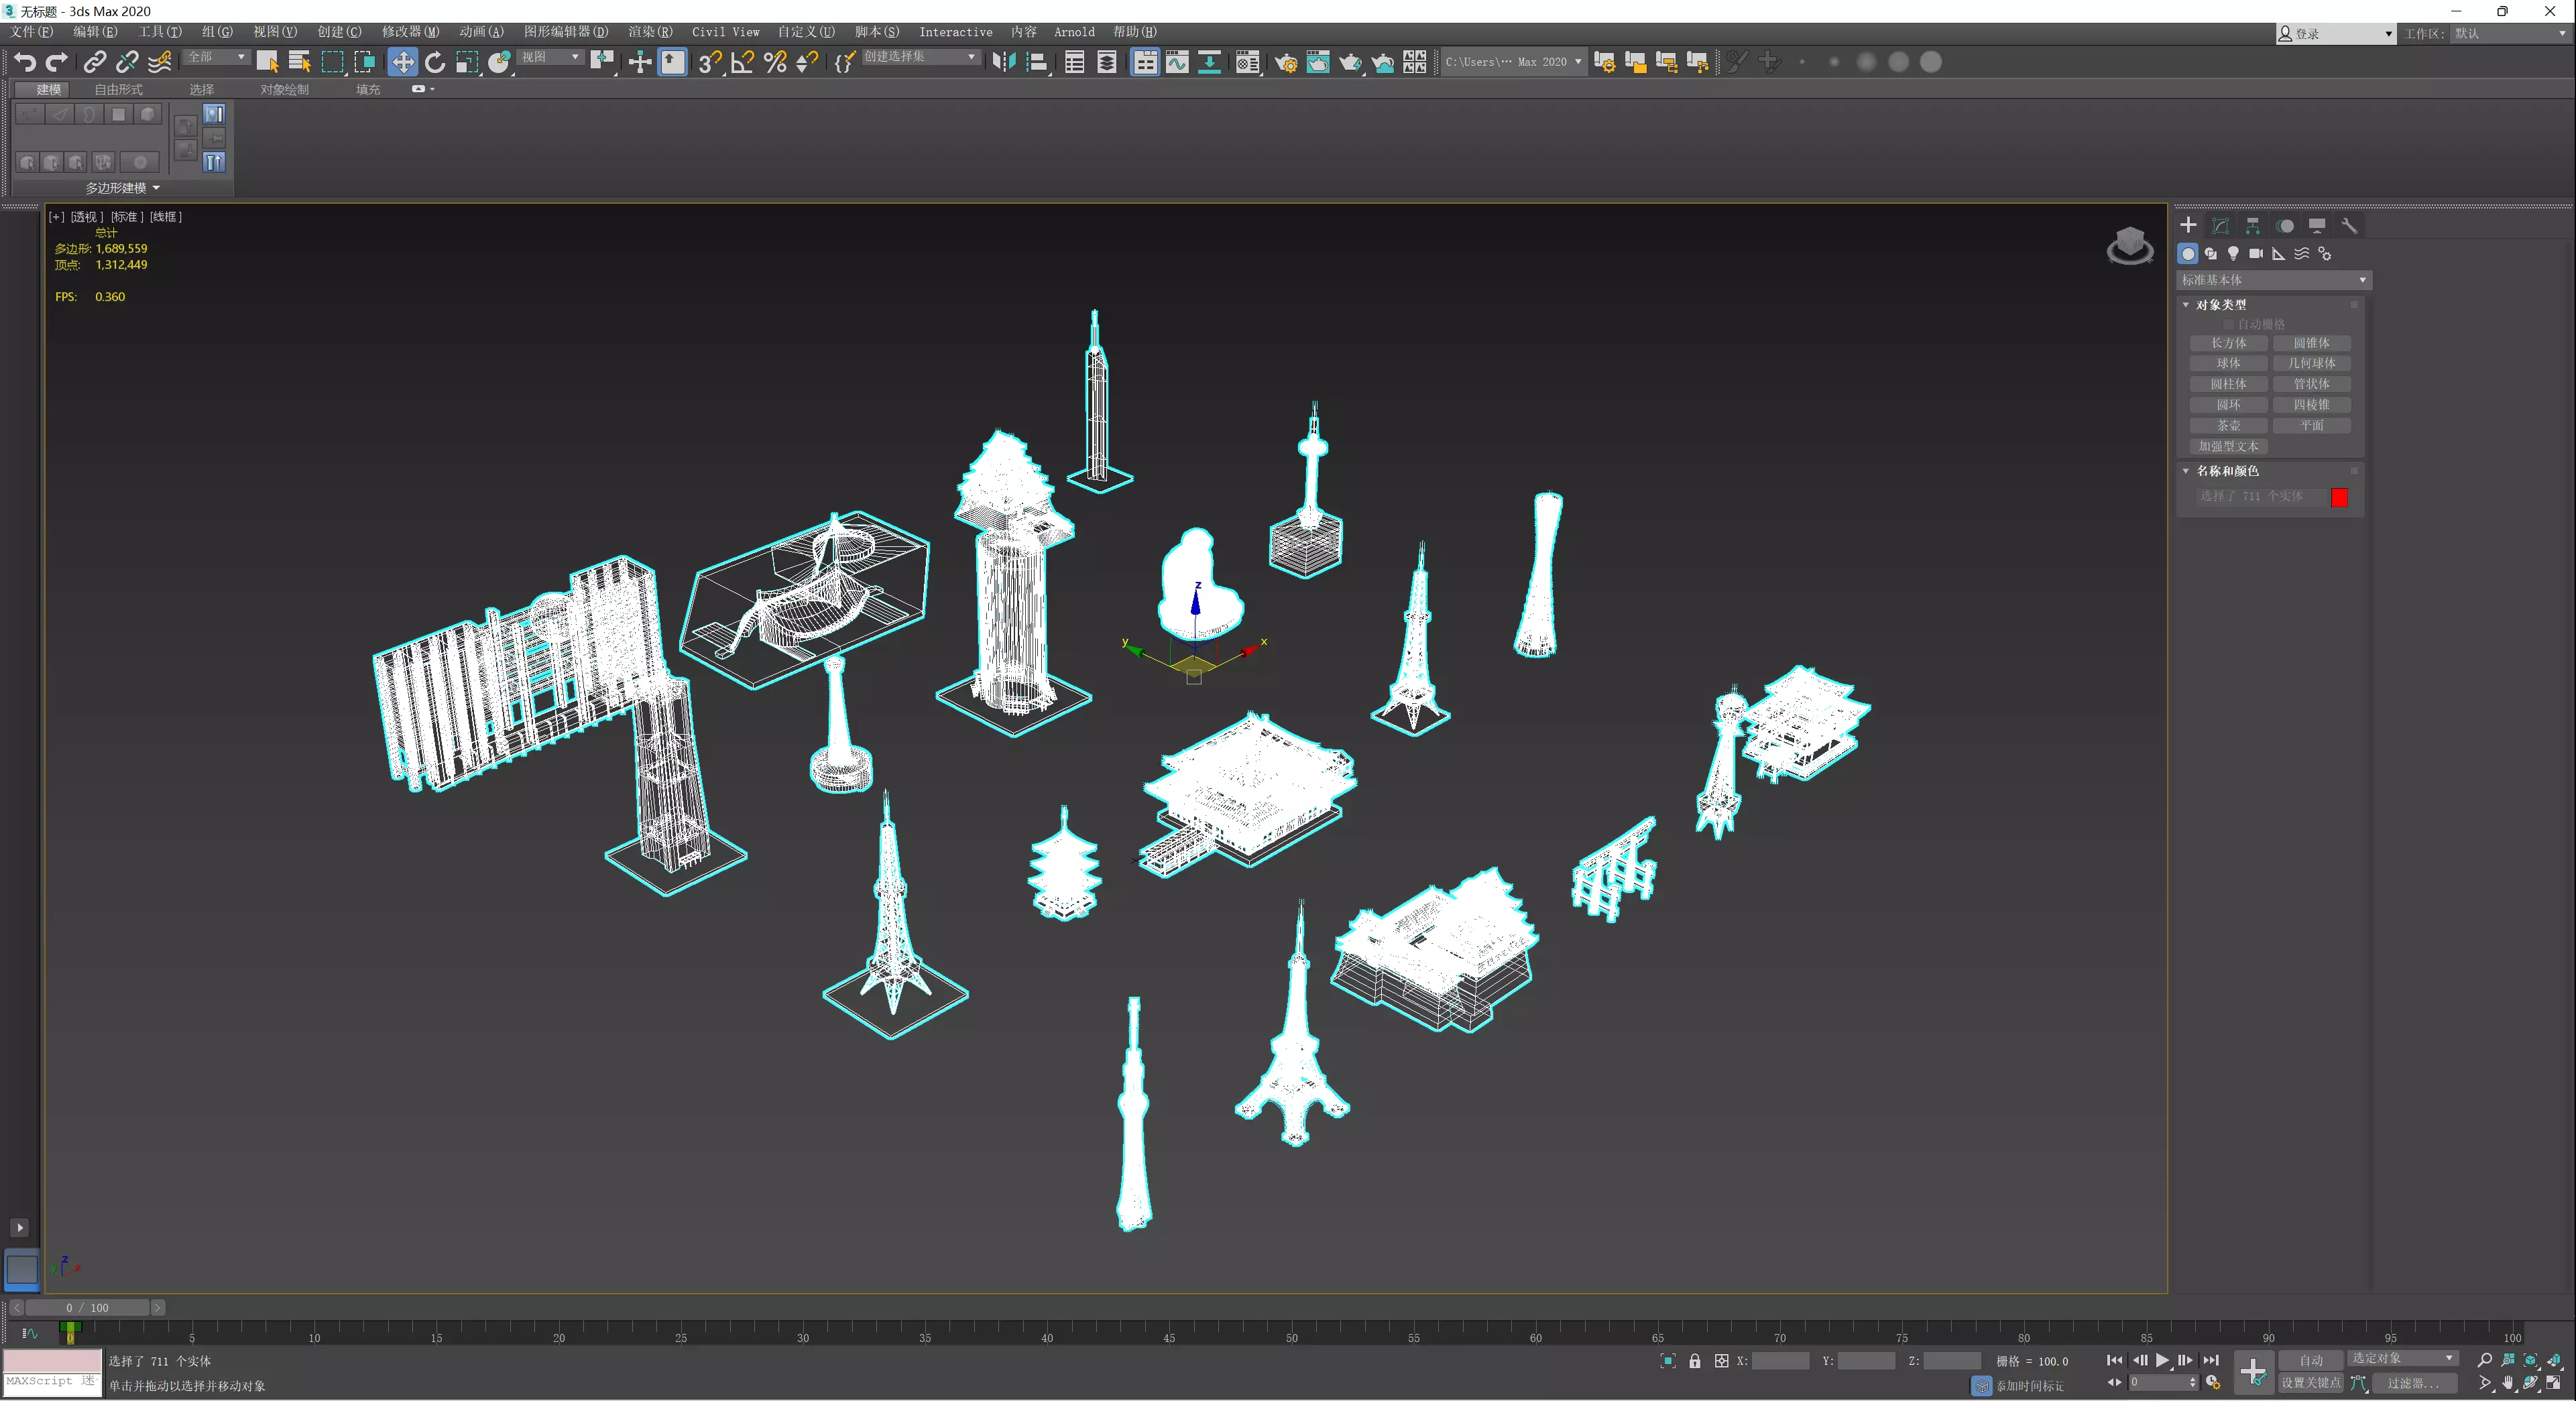
Task: Toggle the Percent Snap button
Action: point(775,62)
